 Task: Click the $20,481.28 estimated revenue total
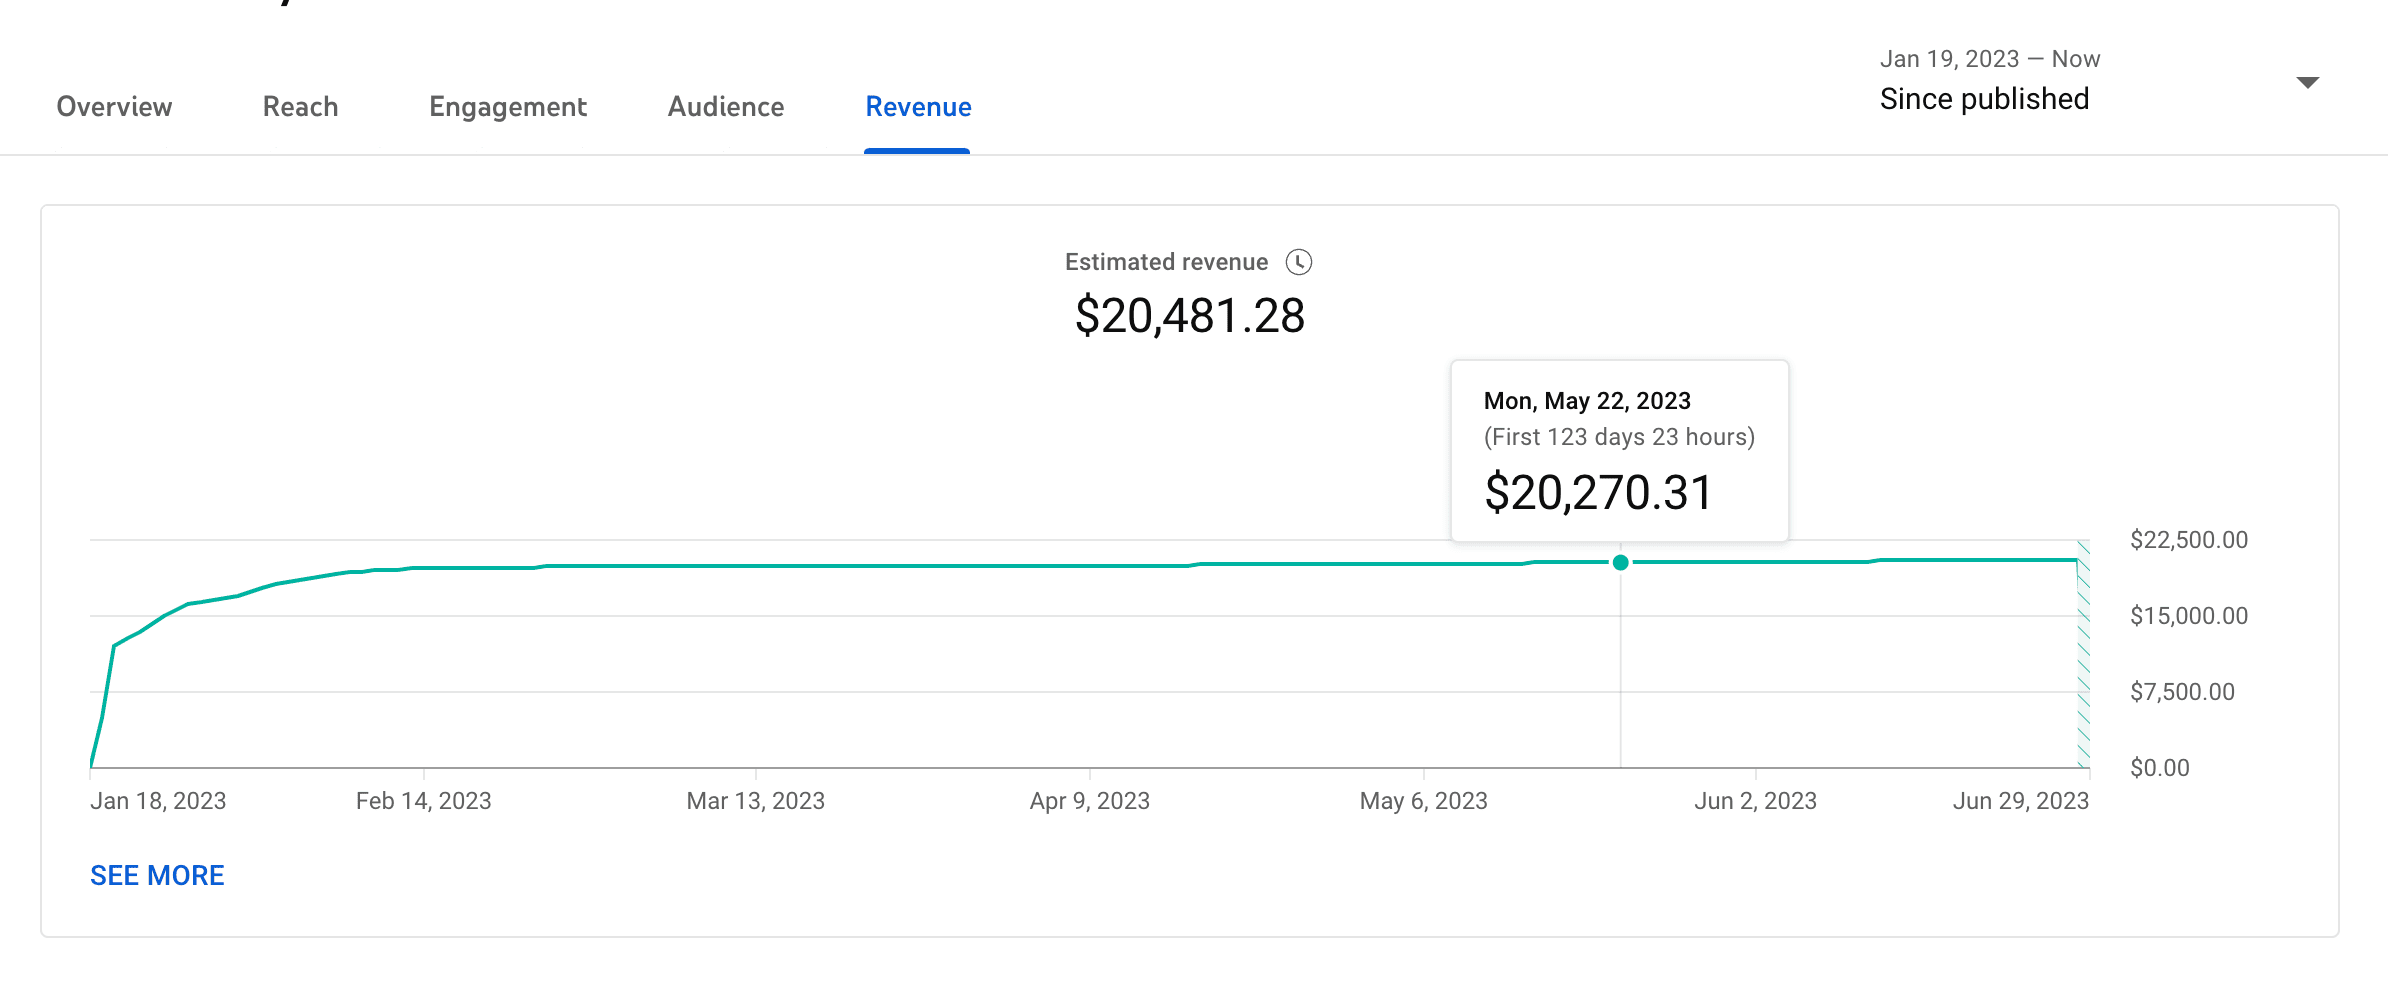coord(1189,316)
